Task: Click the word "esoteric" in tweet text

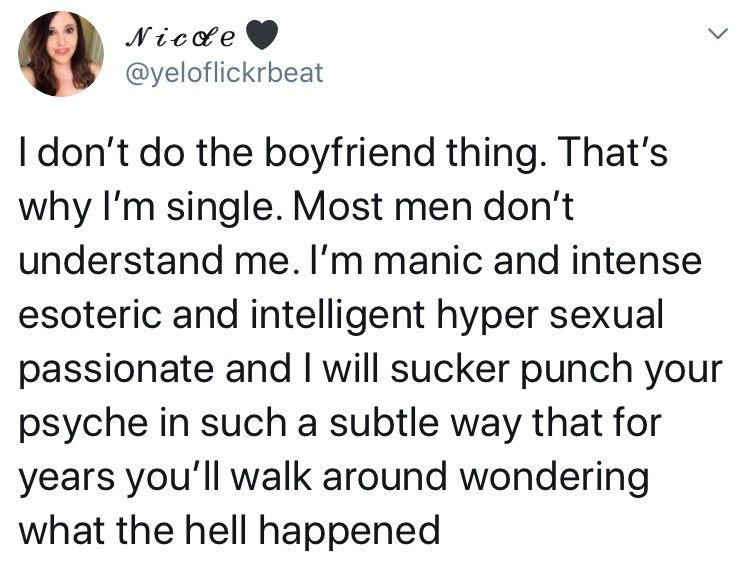Action: 90,314
